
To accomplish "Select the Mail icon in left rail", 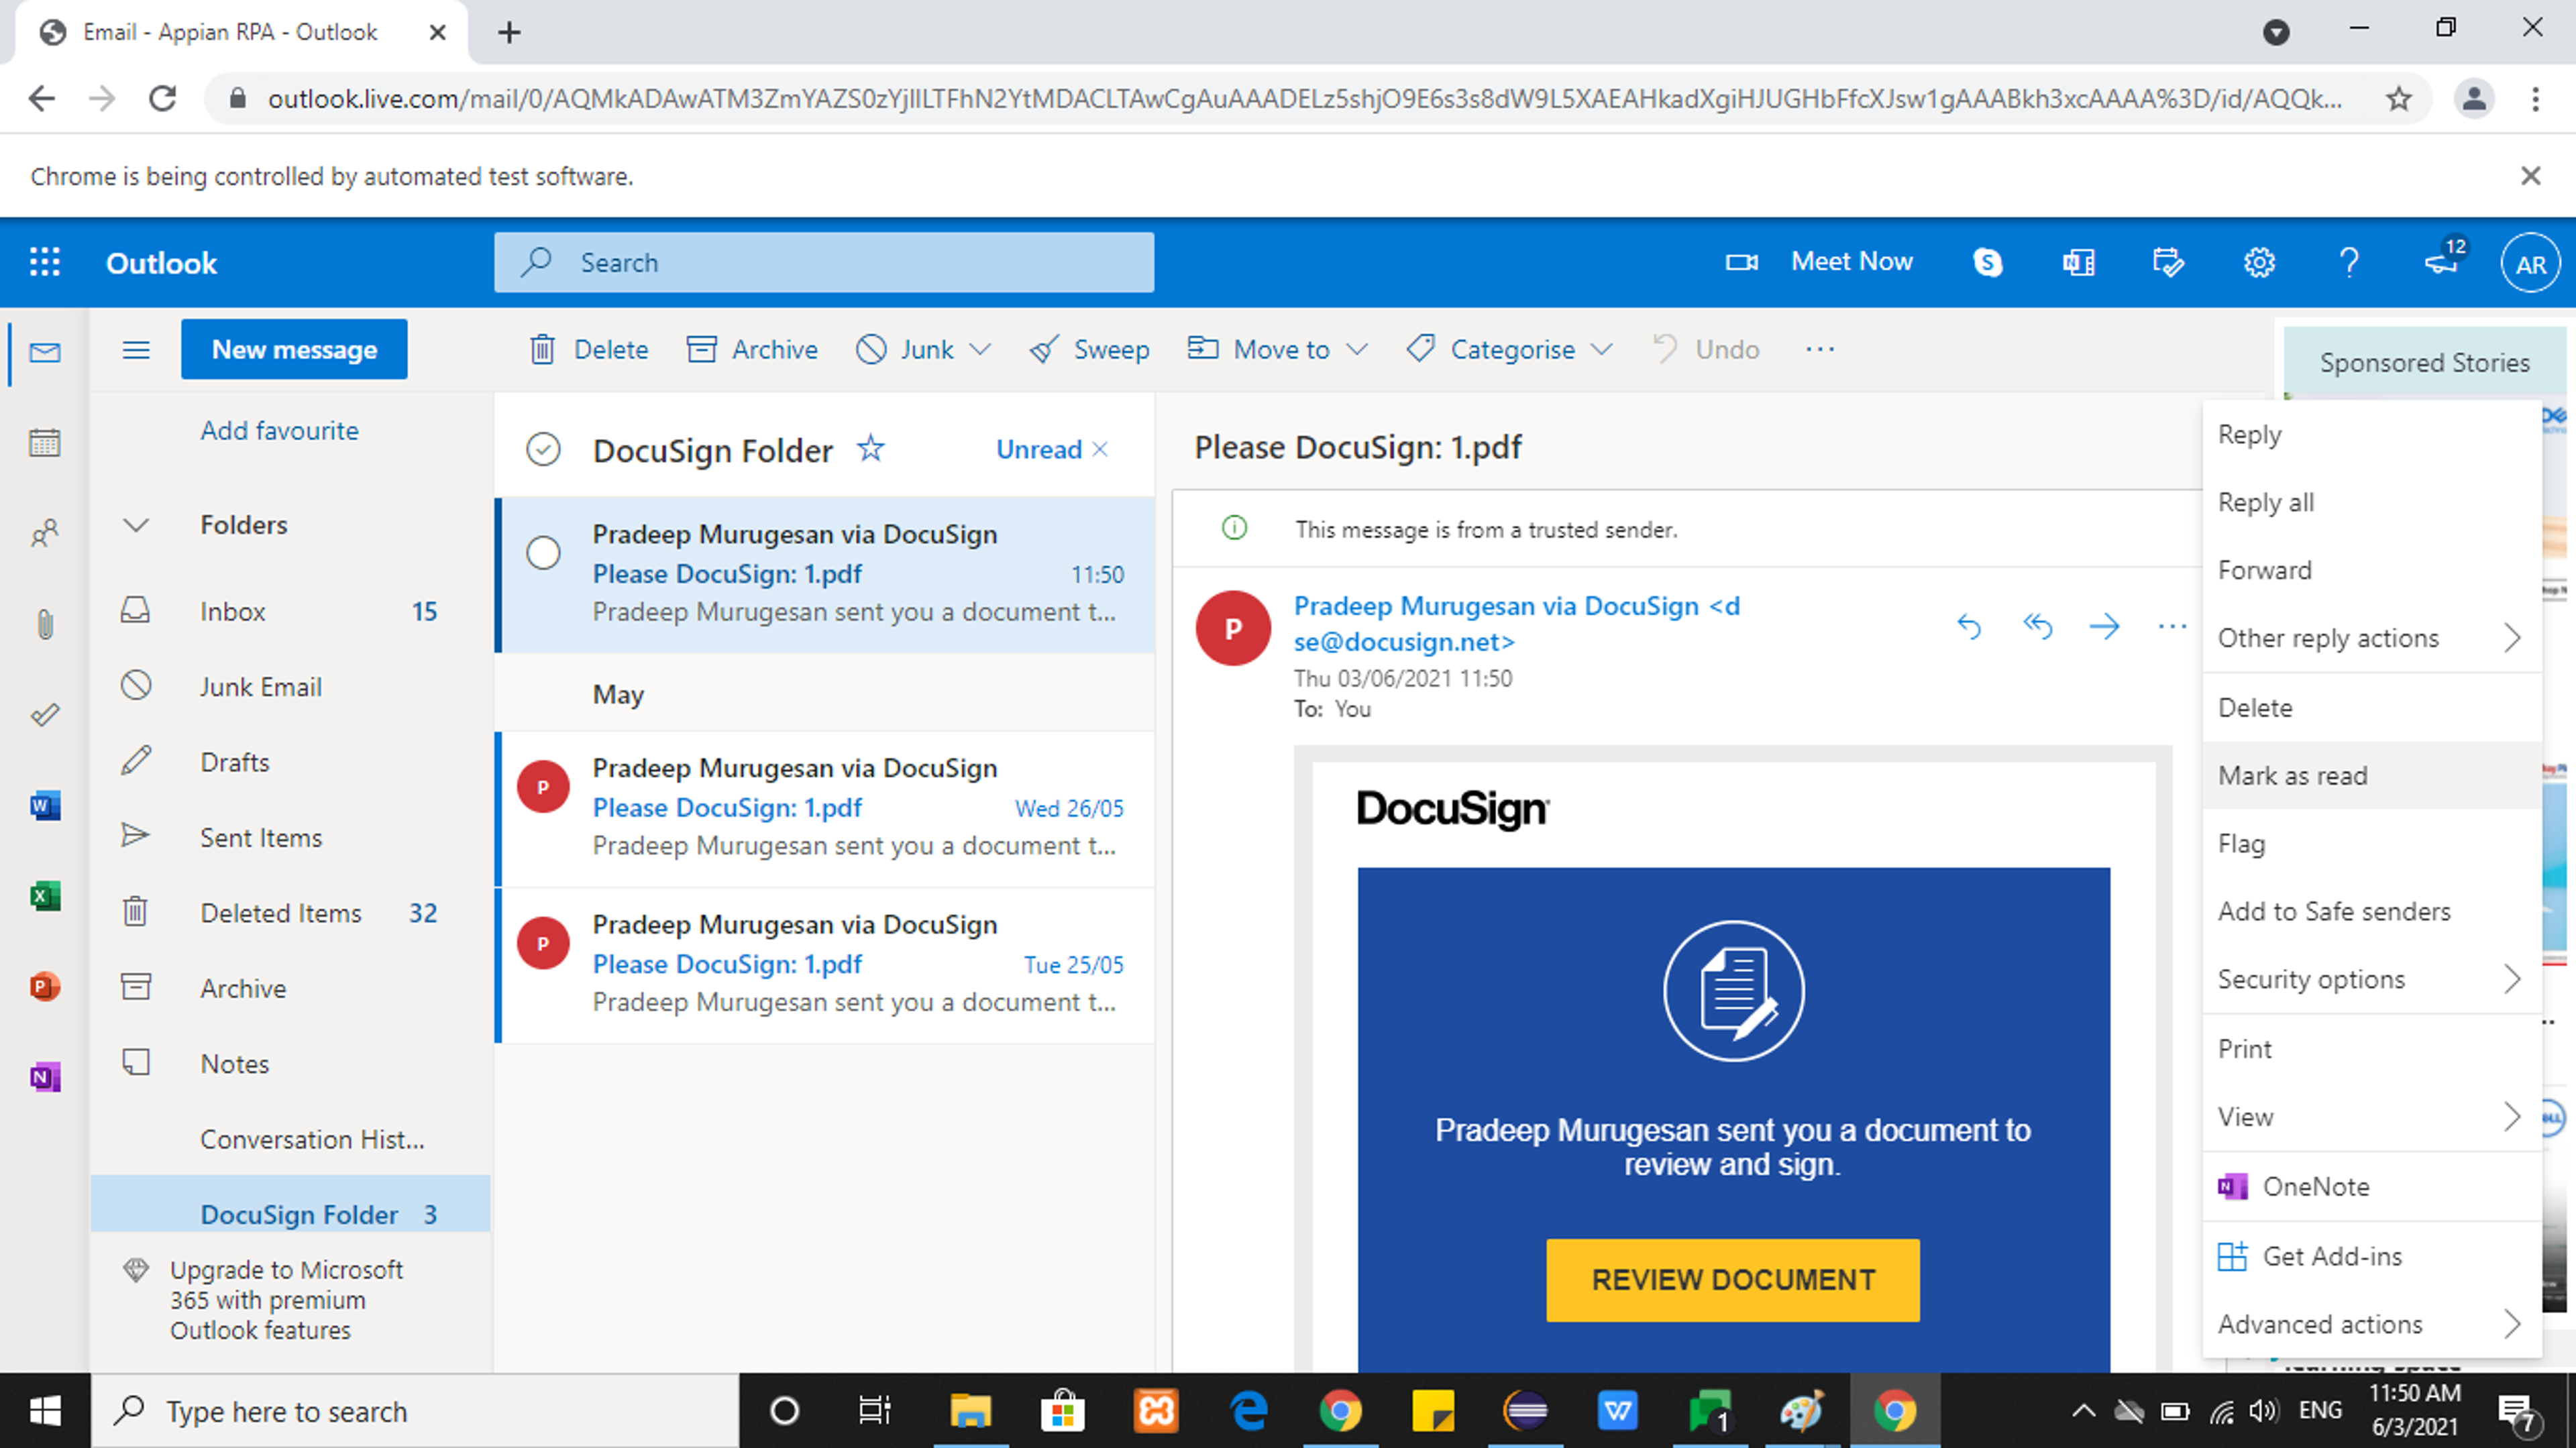I will (45, 352).
